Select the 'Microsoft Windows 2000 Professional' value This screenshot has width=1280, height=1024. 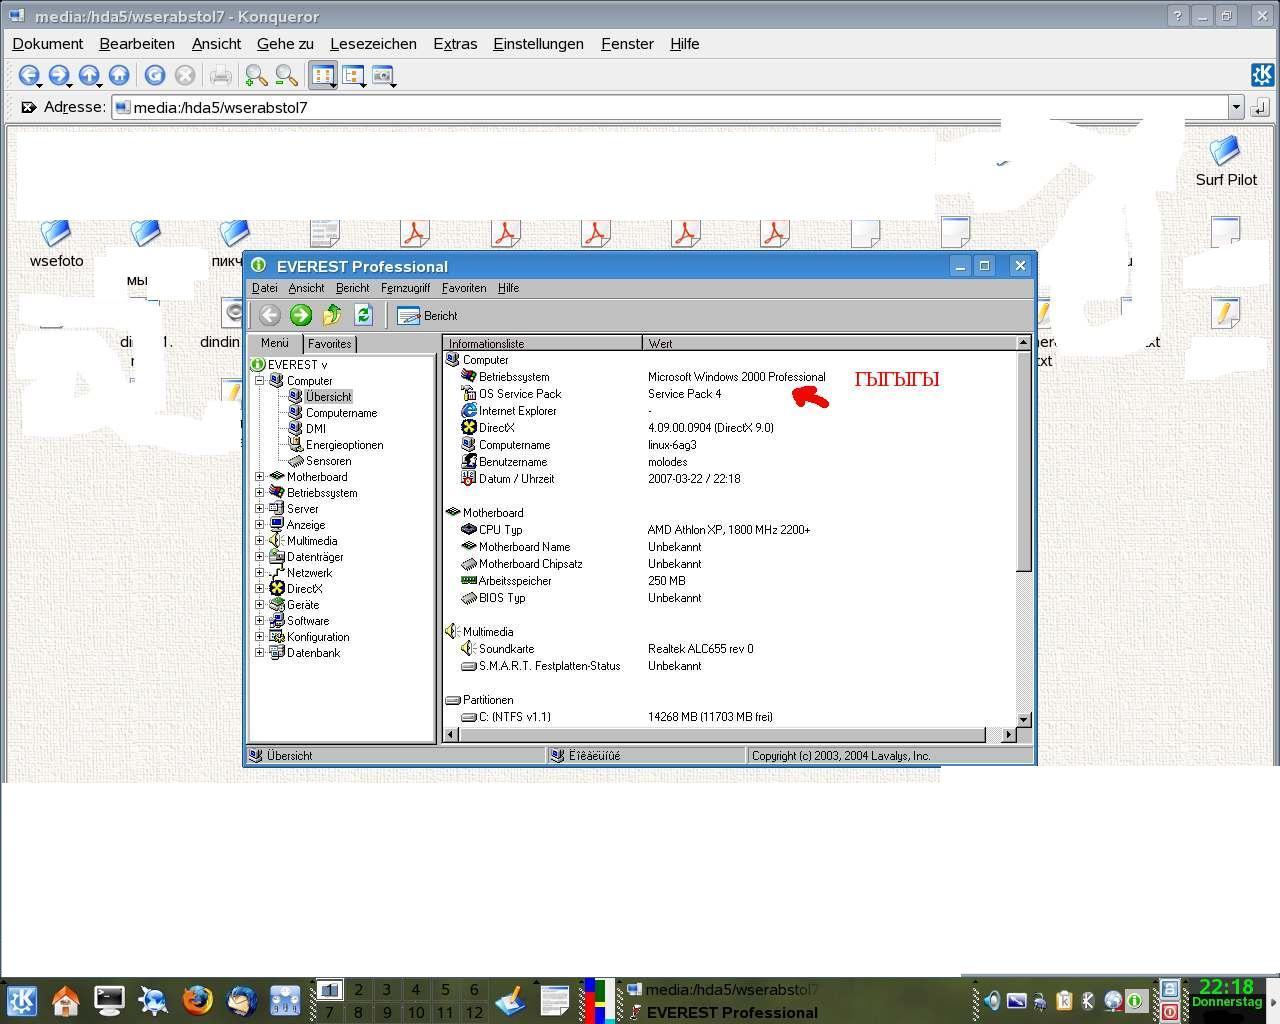pyautogui.click(x=737, y=377)
